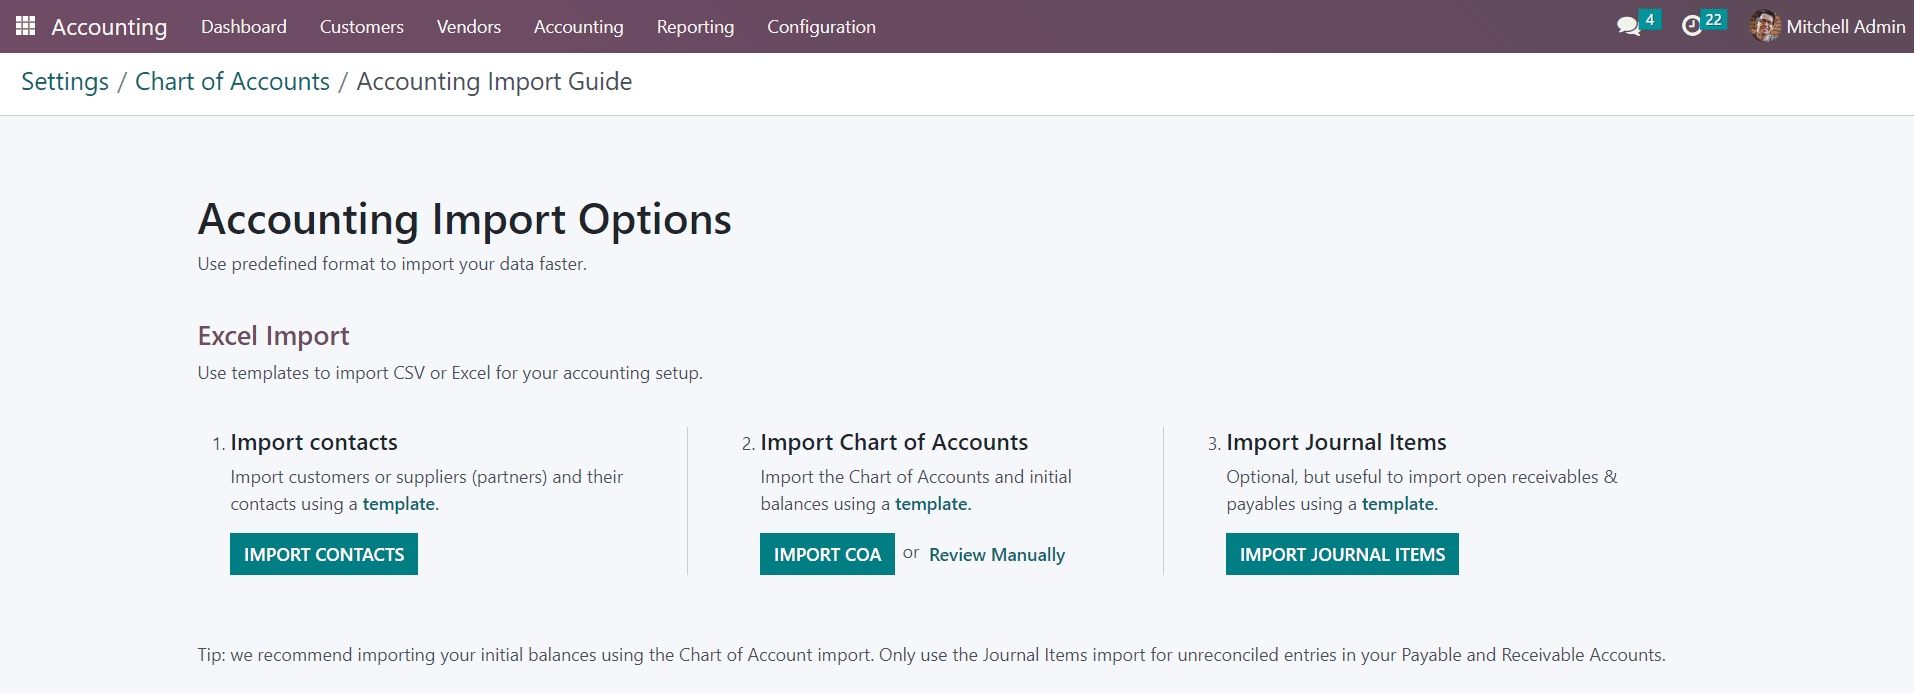Click the Import Journal Items button
Viewport: 1914px width, 693px height.
pyautogui.click(x=1342, y=554)
